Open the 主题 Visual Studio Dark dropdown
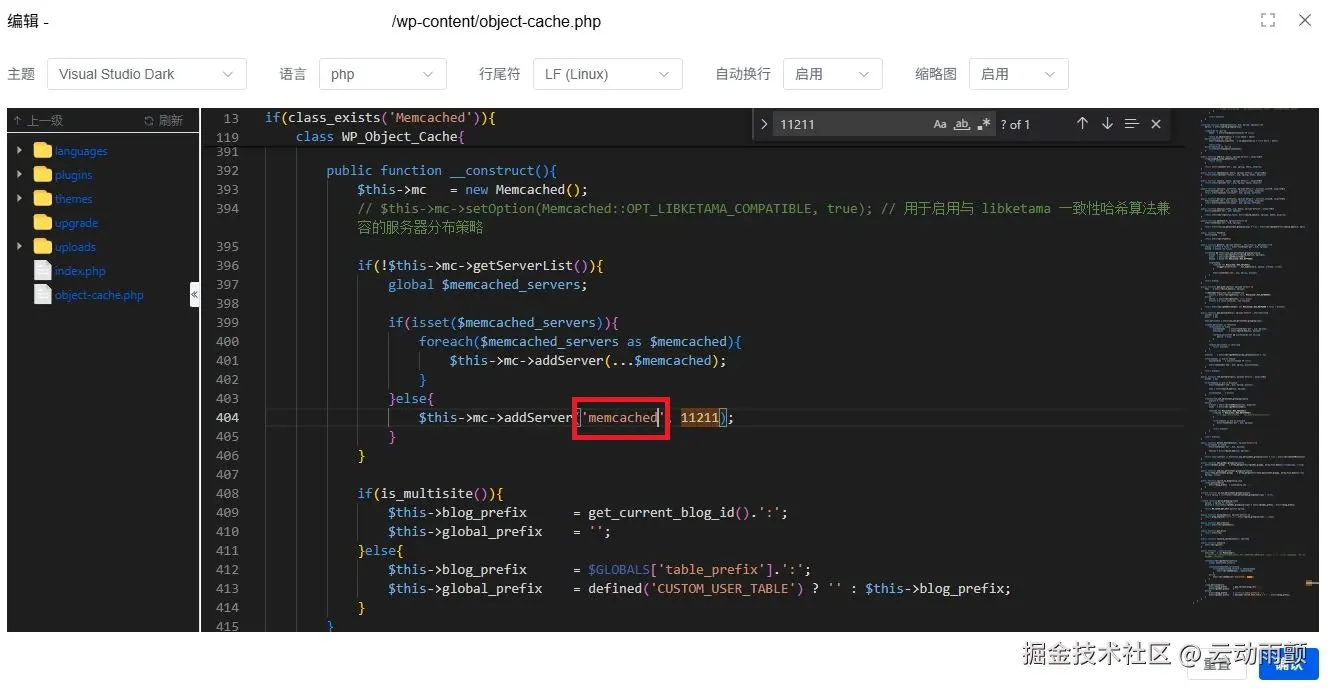The width and height of the screenshot is (1328, 688). click(x=147, y=74)
